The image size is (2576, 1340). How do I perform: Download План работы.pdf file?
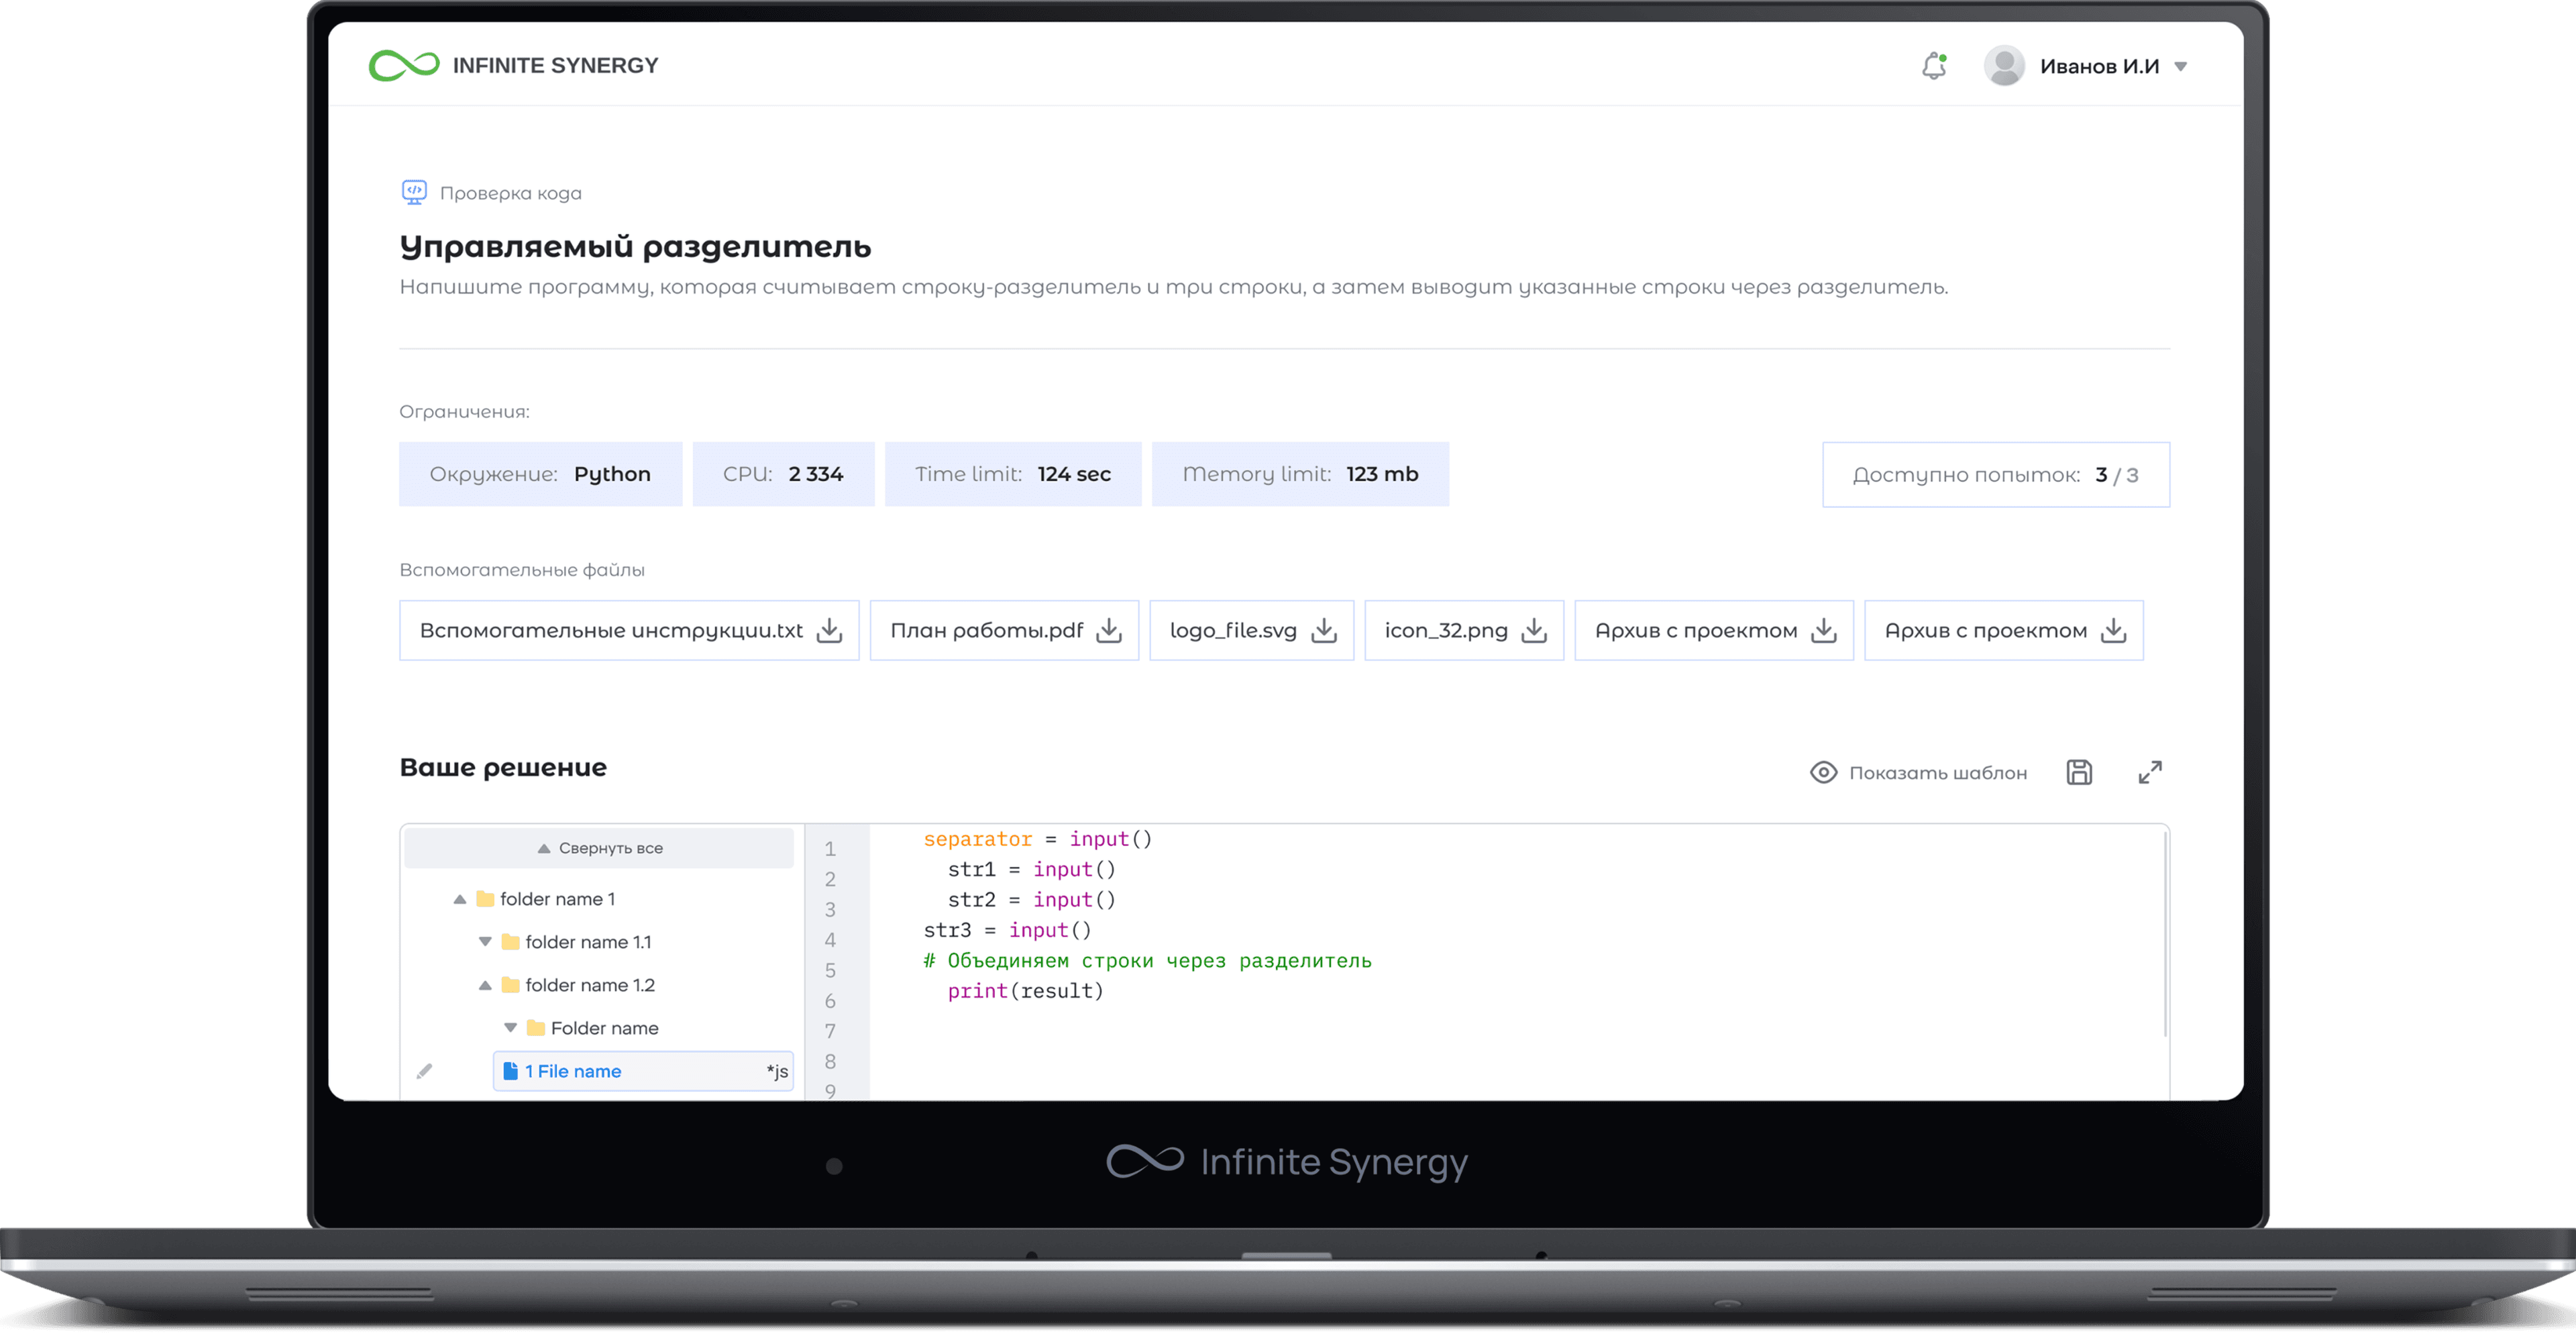click(x=1108, y=630)
